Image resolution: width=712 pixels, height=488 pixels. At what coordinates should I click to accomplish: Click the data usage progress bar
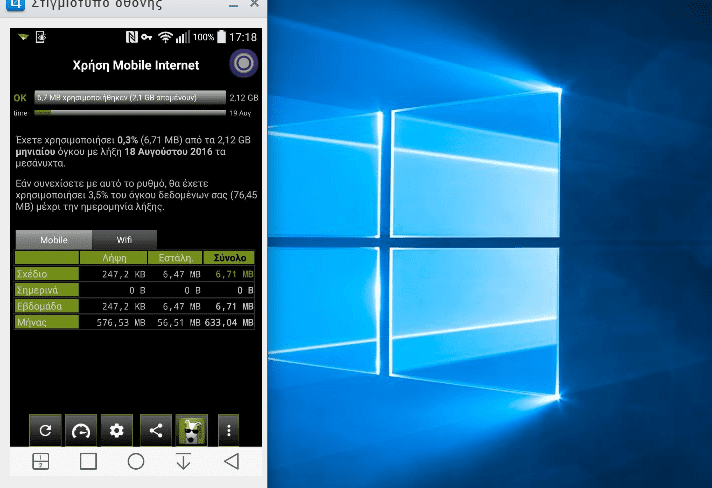[x=130, y=98]
